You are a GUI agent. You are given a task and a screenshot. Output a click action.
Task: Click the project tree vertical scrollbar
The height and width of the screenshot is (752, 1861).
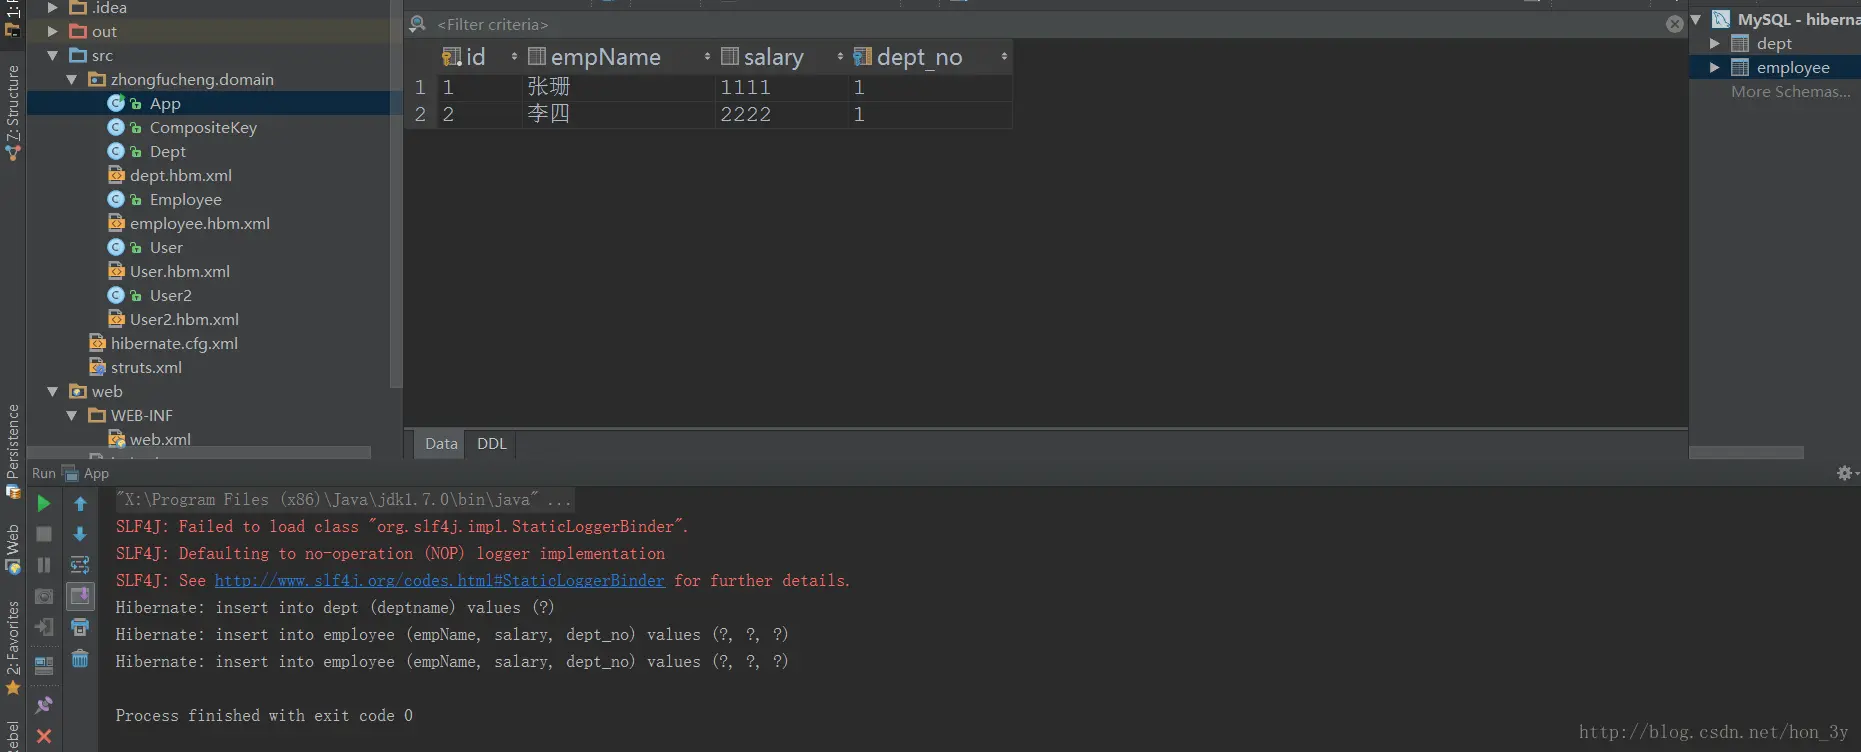pos(395,194)
